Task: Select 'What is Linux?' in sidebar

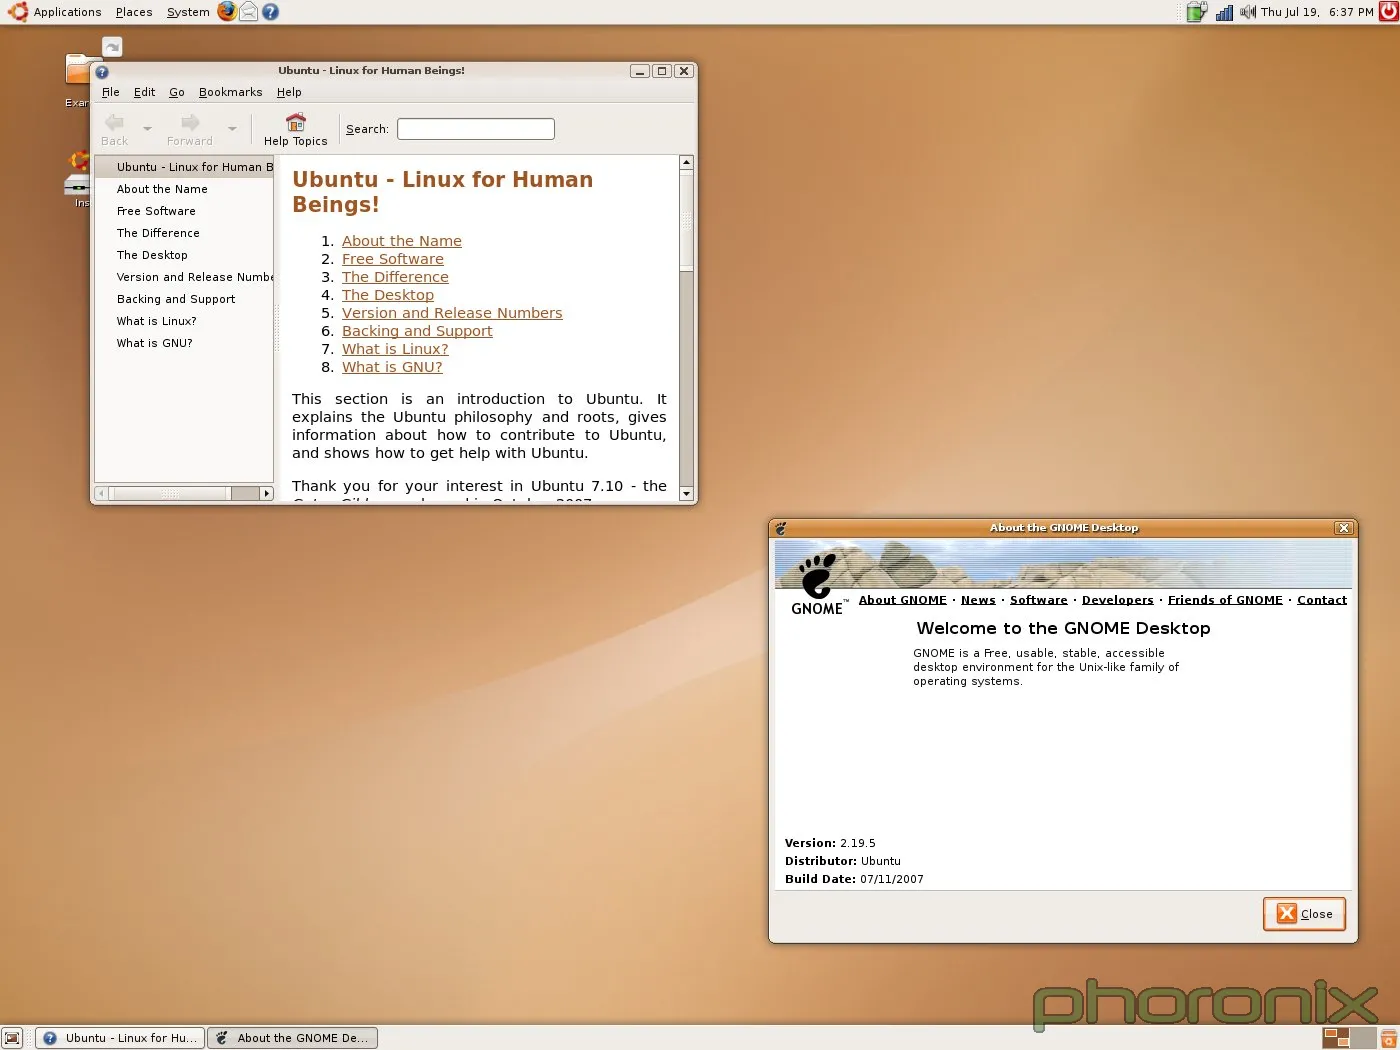Action: point(184,321)
